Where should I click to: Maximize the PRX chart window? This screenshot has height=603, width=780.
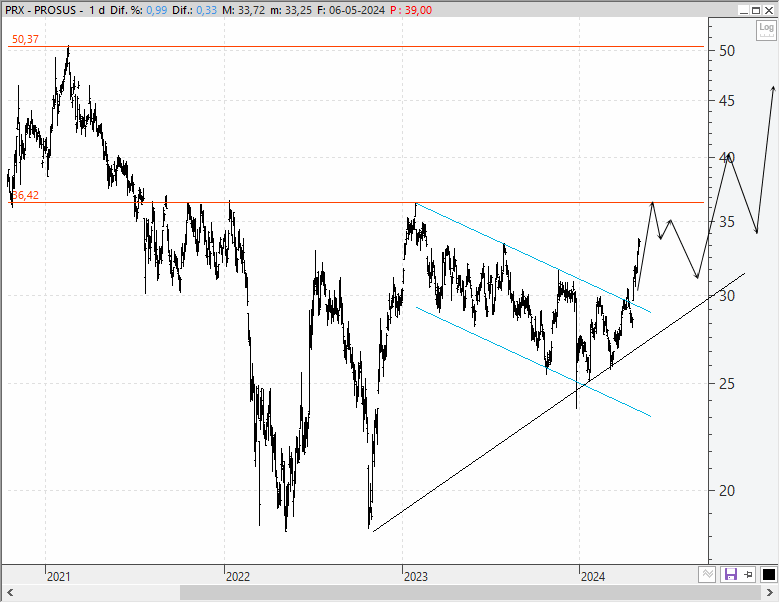tap(756, 10)
